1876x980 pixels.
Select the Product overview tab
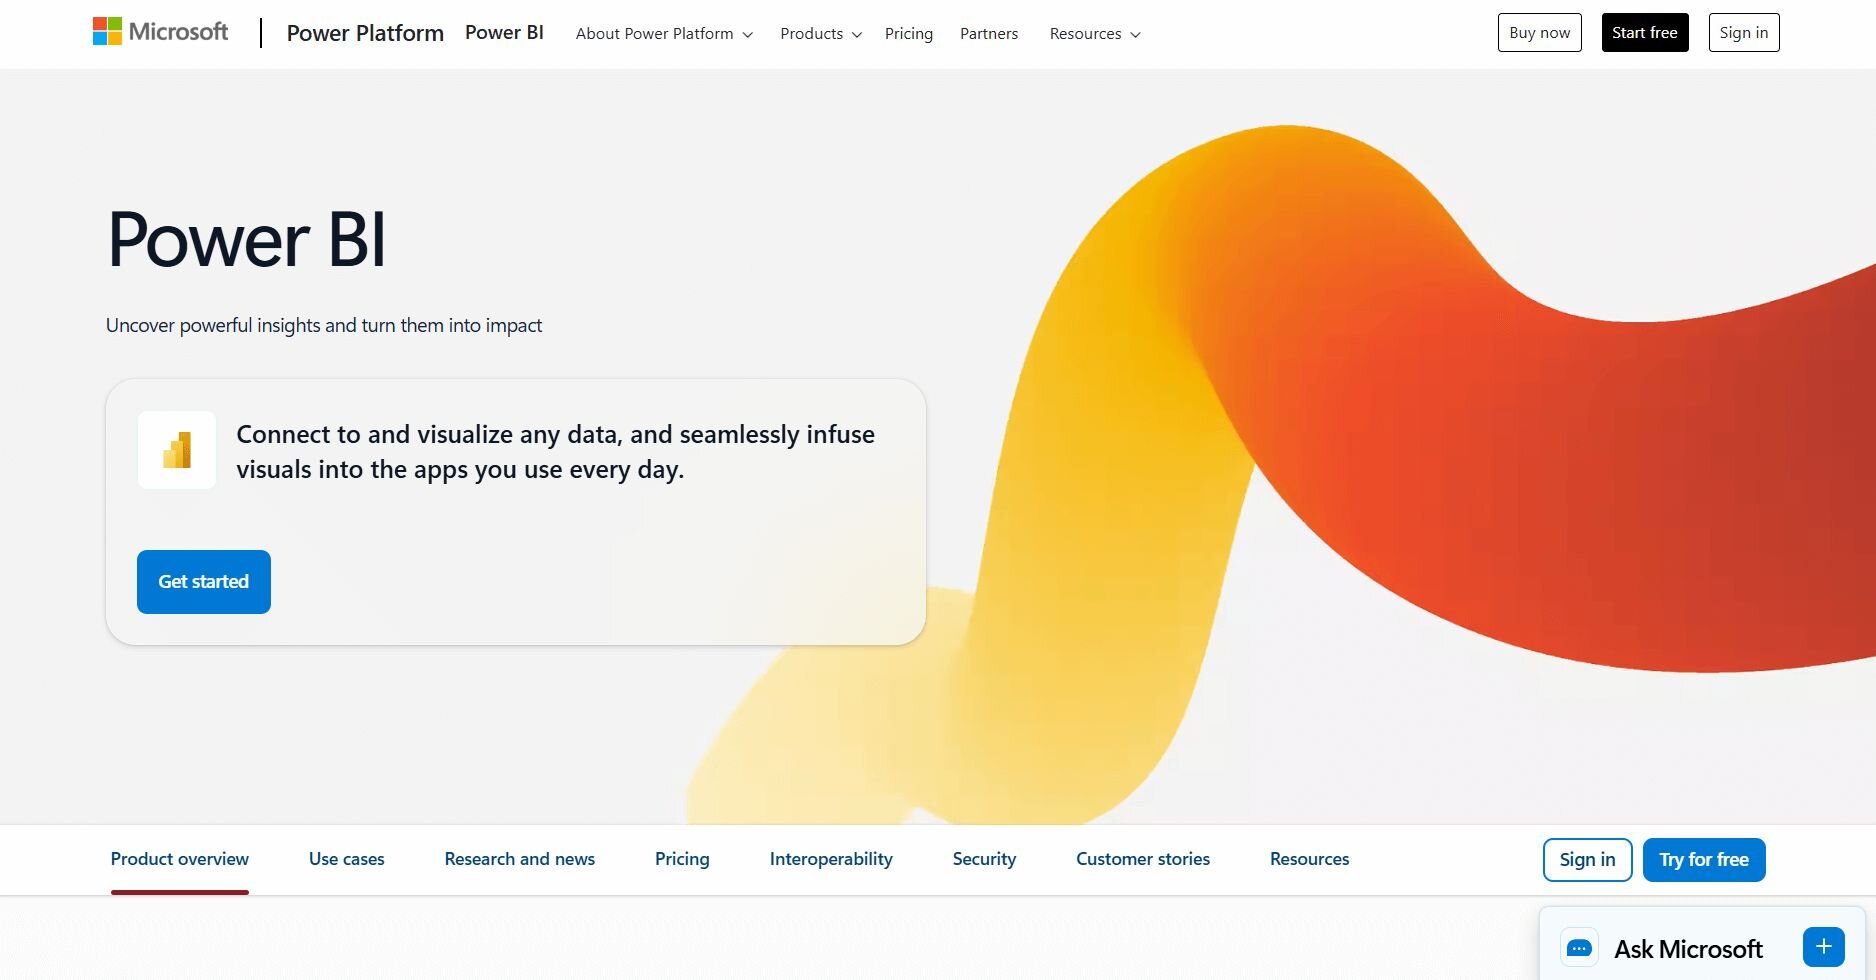180,859
